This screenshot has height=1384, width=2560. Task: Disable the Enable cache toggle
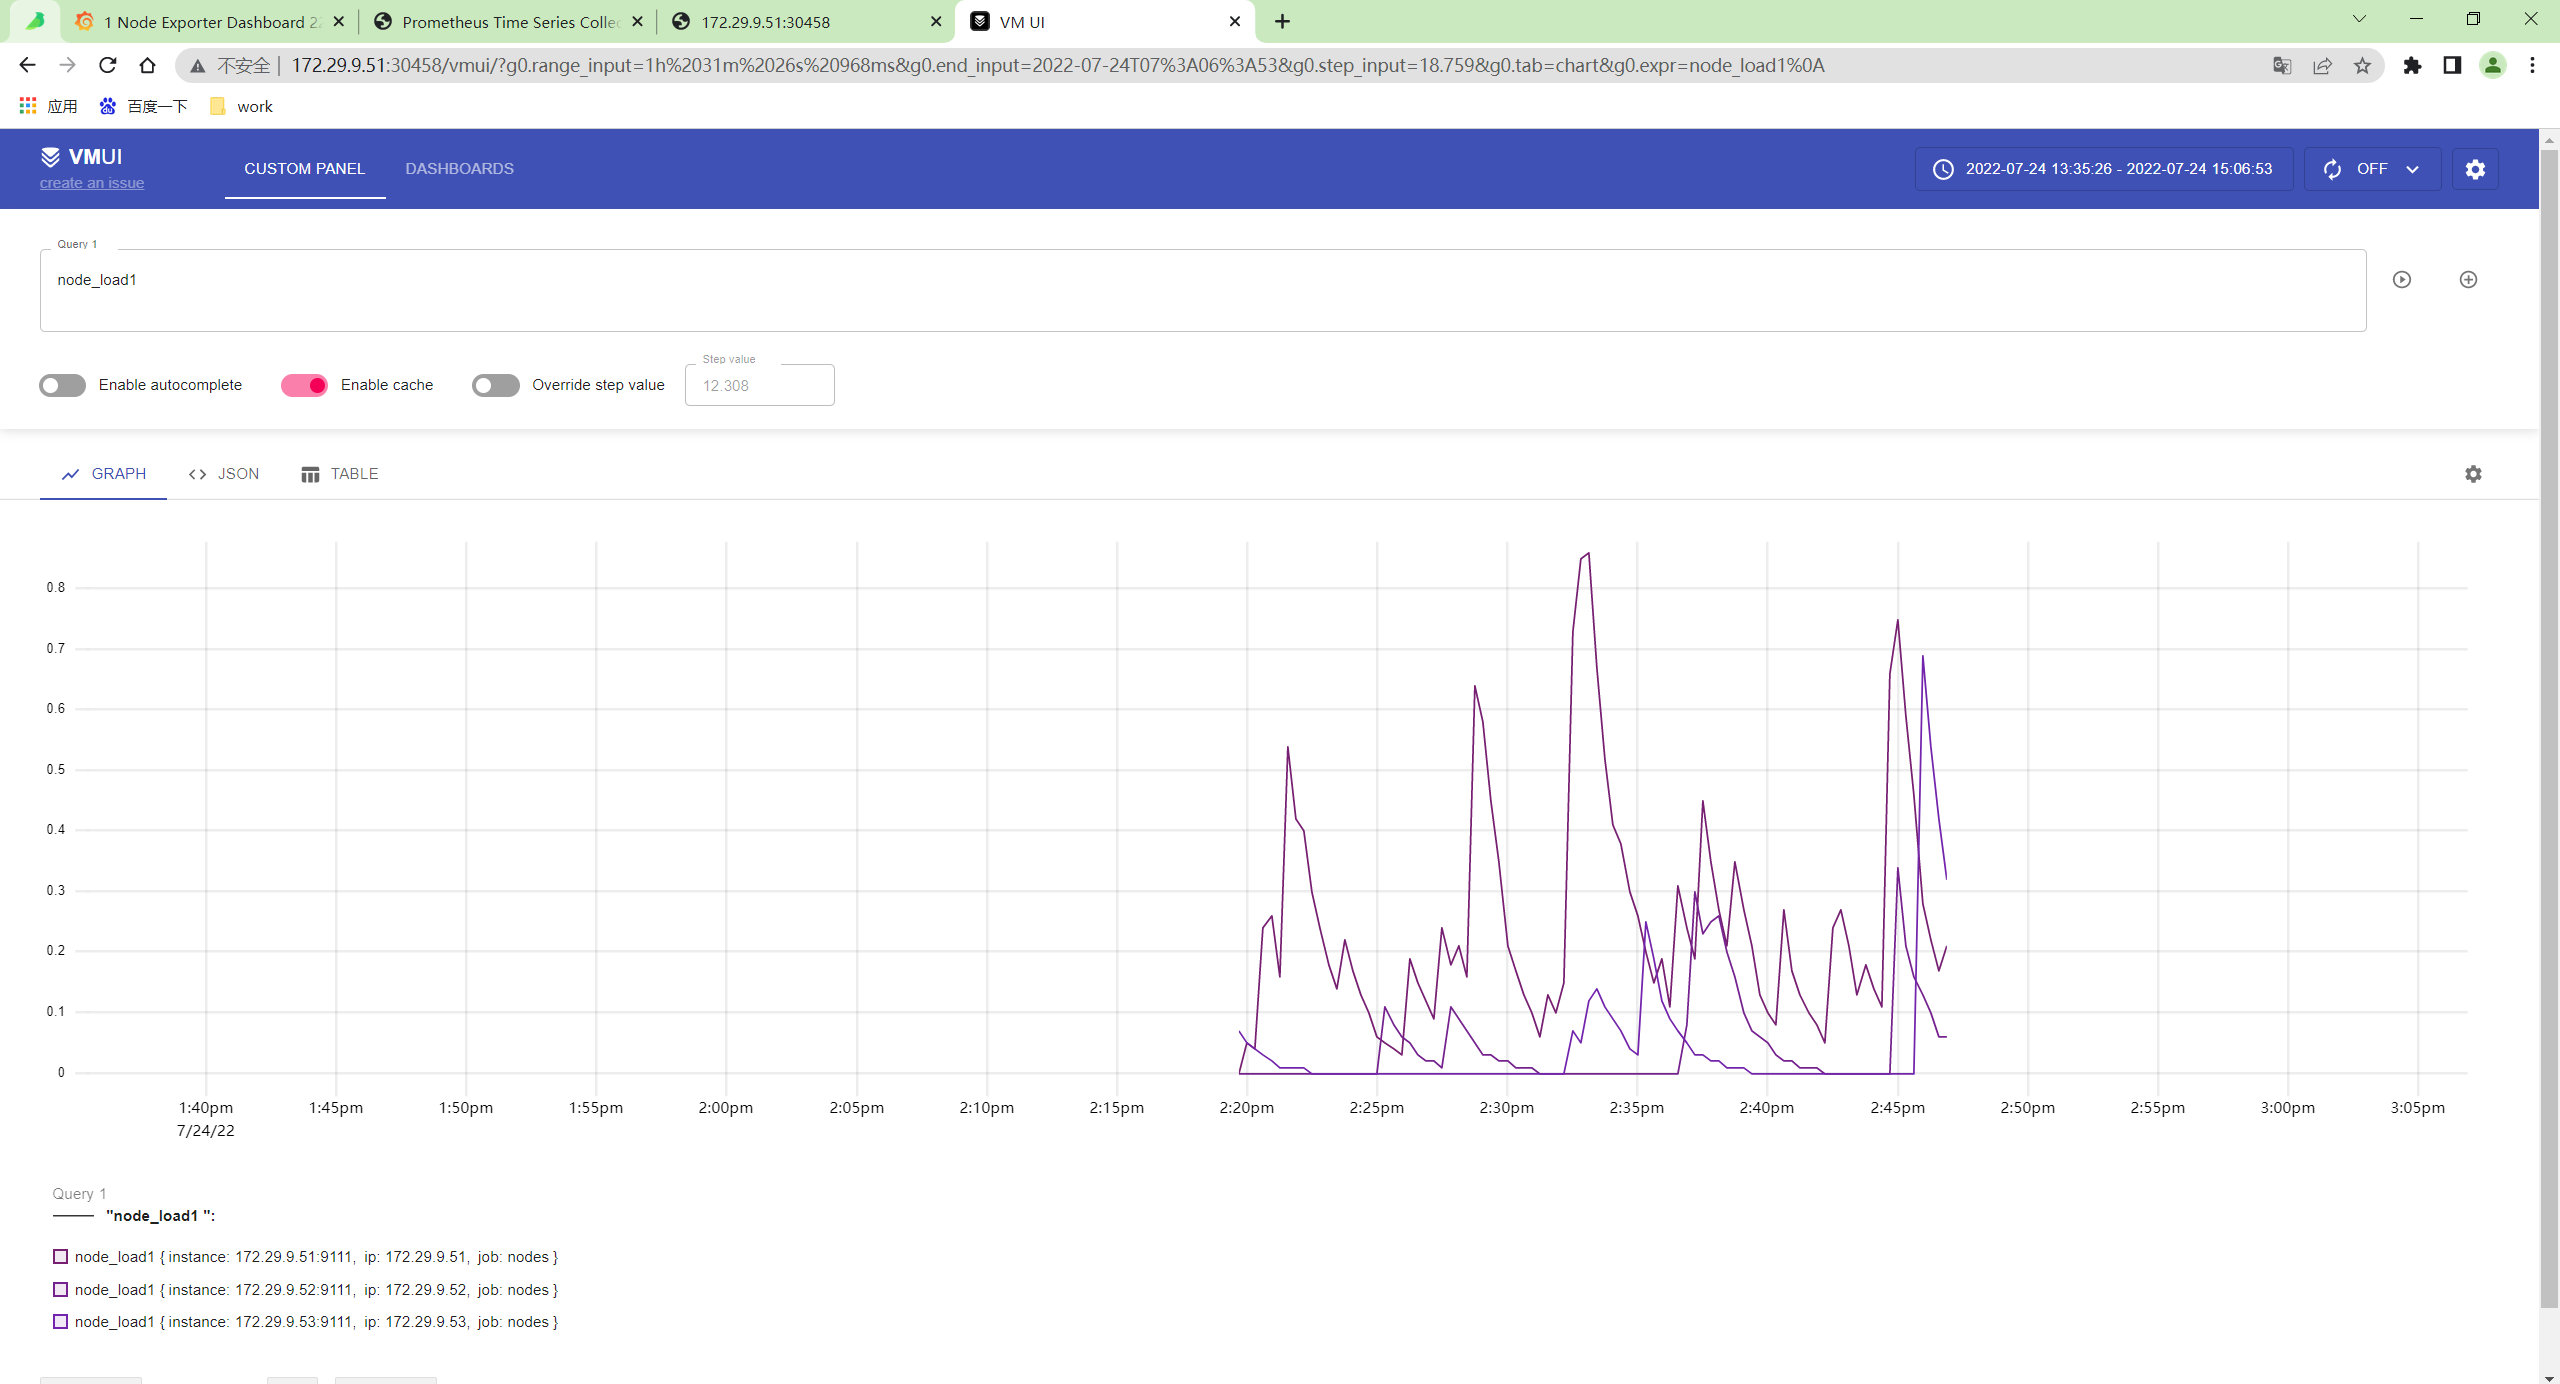pos(304,385)
